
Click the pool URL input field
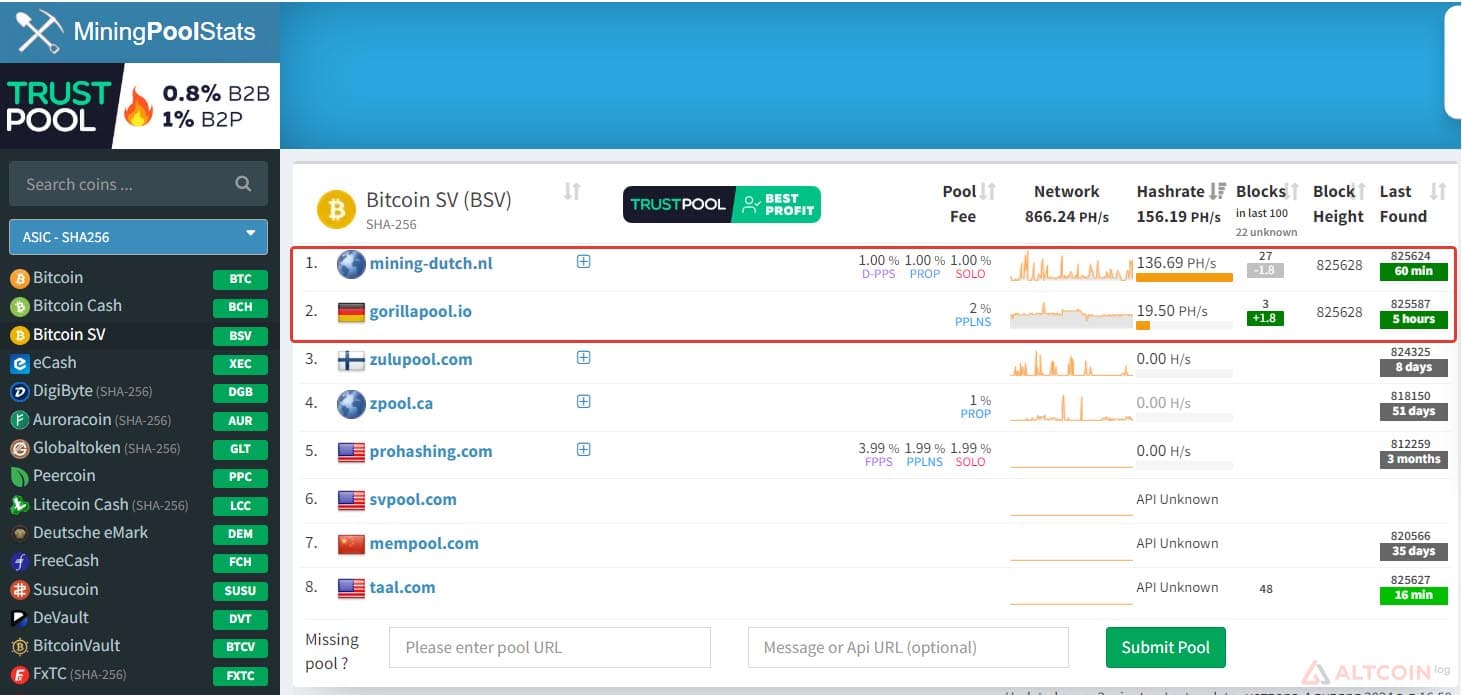click(x=549, y=647)
